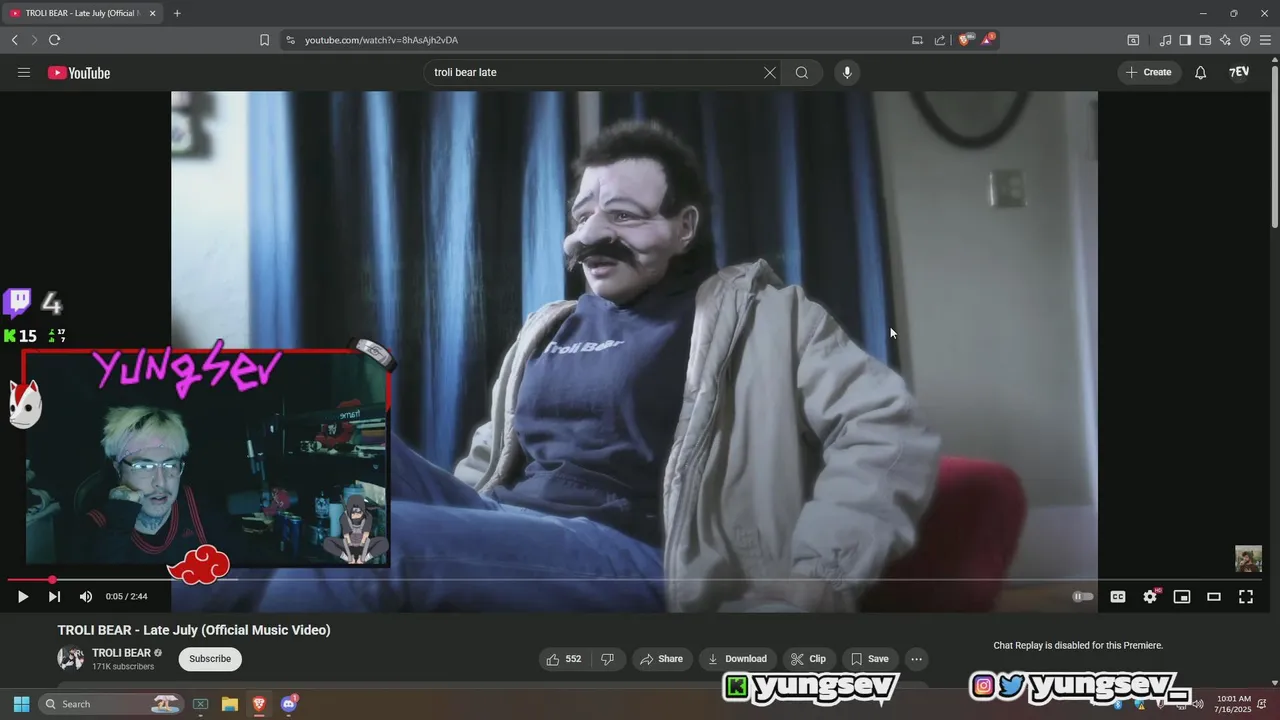Skip to the next video

point(54,596)
